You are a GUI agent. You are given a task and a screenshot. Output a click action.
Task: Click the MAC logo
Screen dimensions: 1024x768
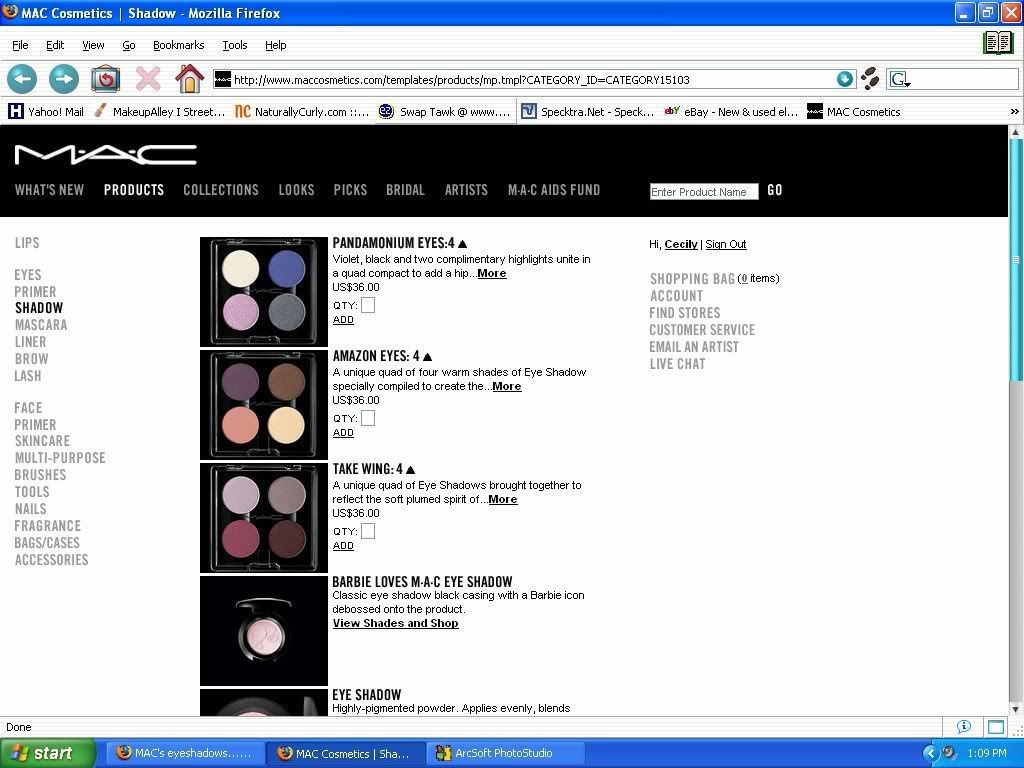click(106, 154)
